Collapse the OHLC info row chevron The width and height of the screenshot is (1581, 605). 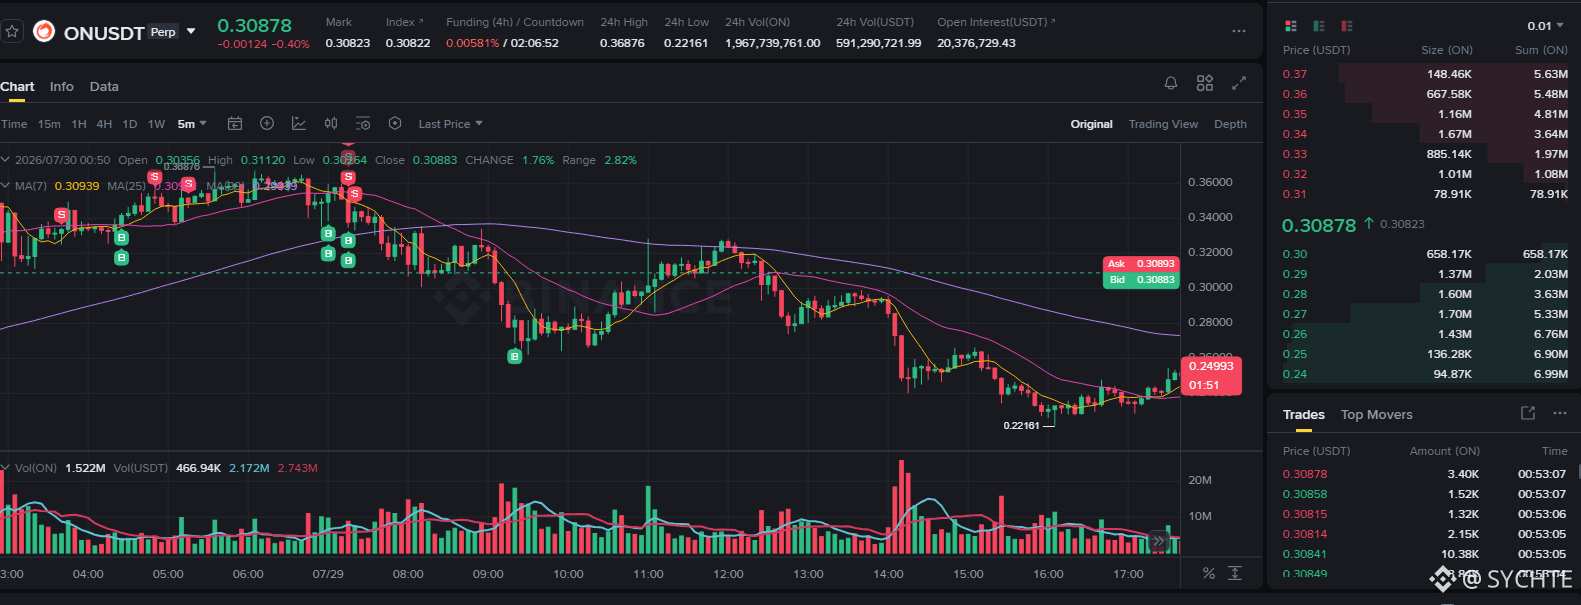coord(6,159)
